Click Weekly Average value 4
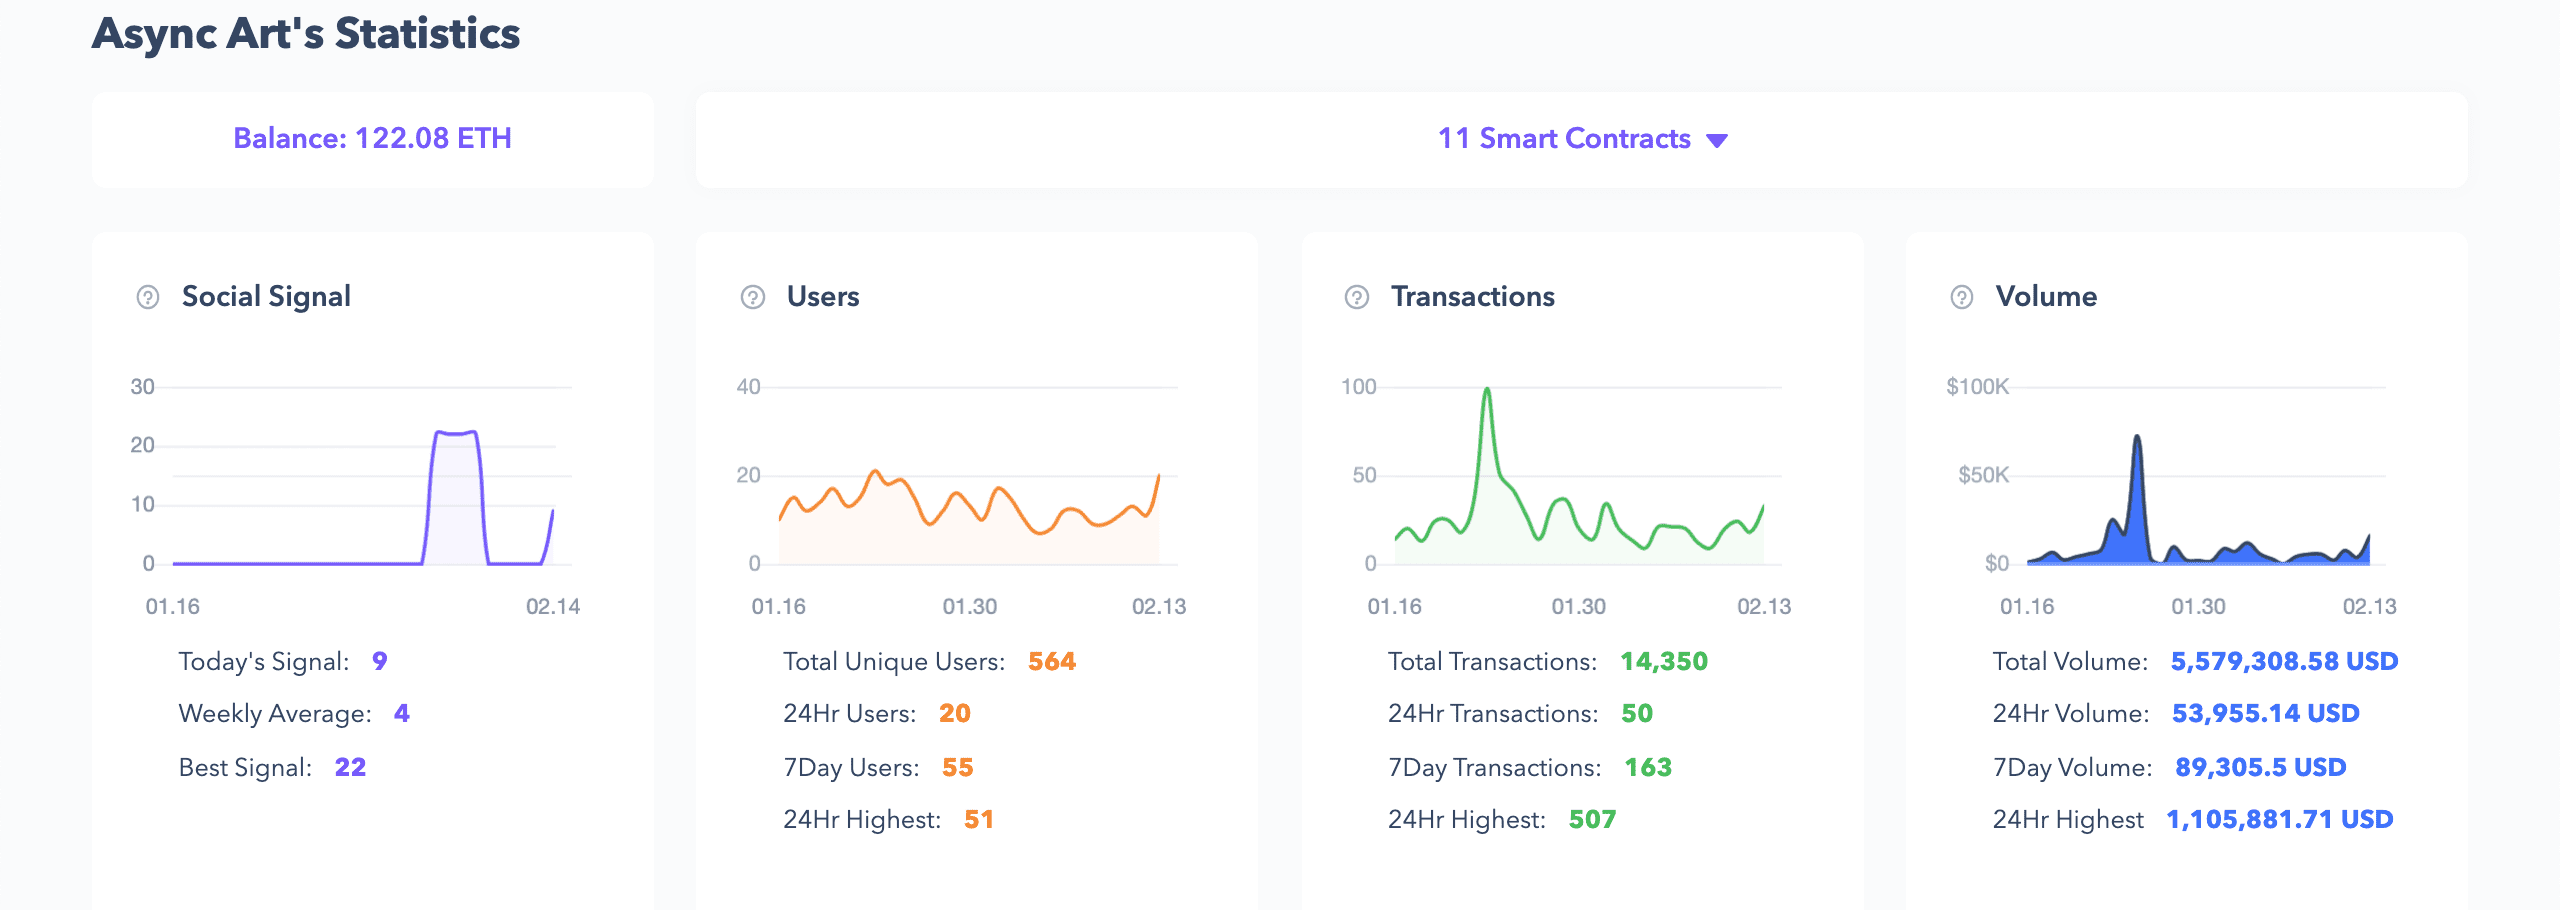Viewport: 2560px width, 910px height. [x=402, y=713]
